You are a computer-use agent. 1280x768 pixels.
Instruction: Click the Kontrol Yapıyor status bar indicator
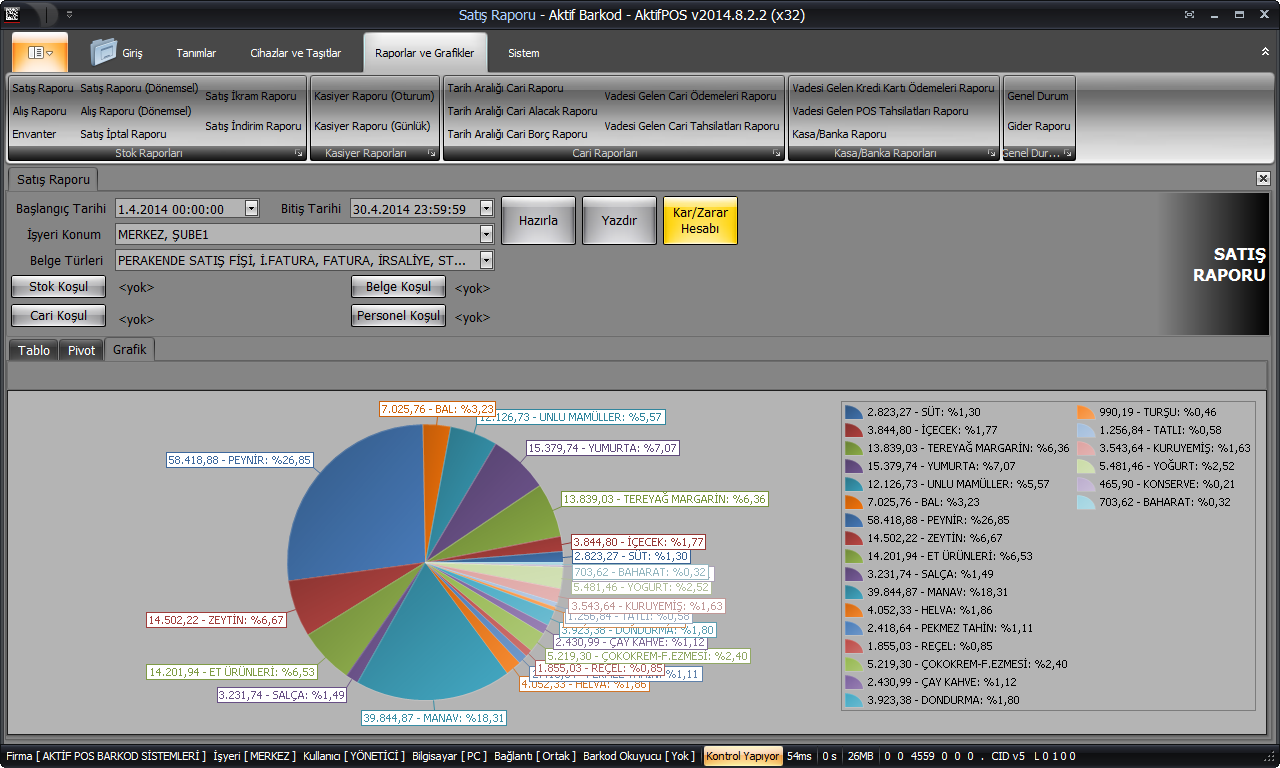(x=743, y=756)
